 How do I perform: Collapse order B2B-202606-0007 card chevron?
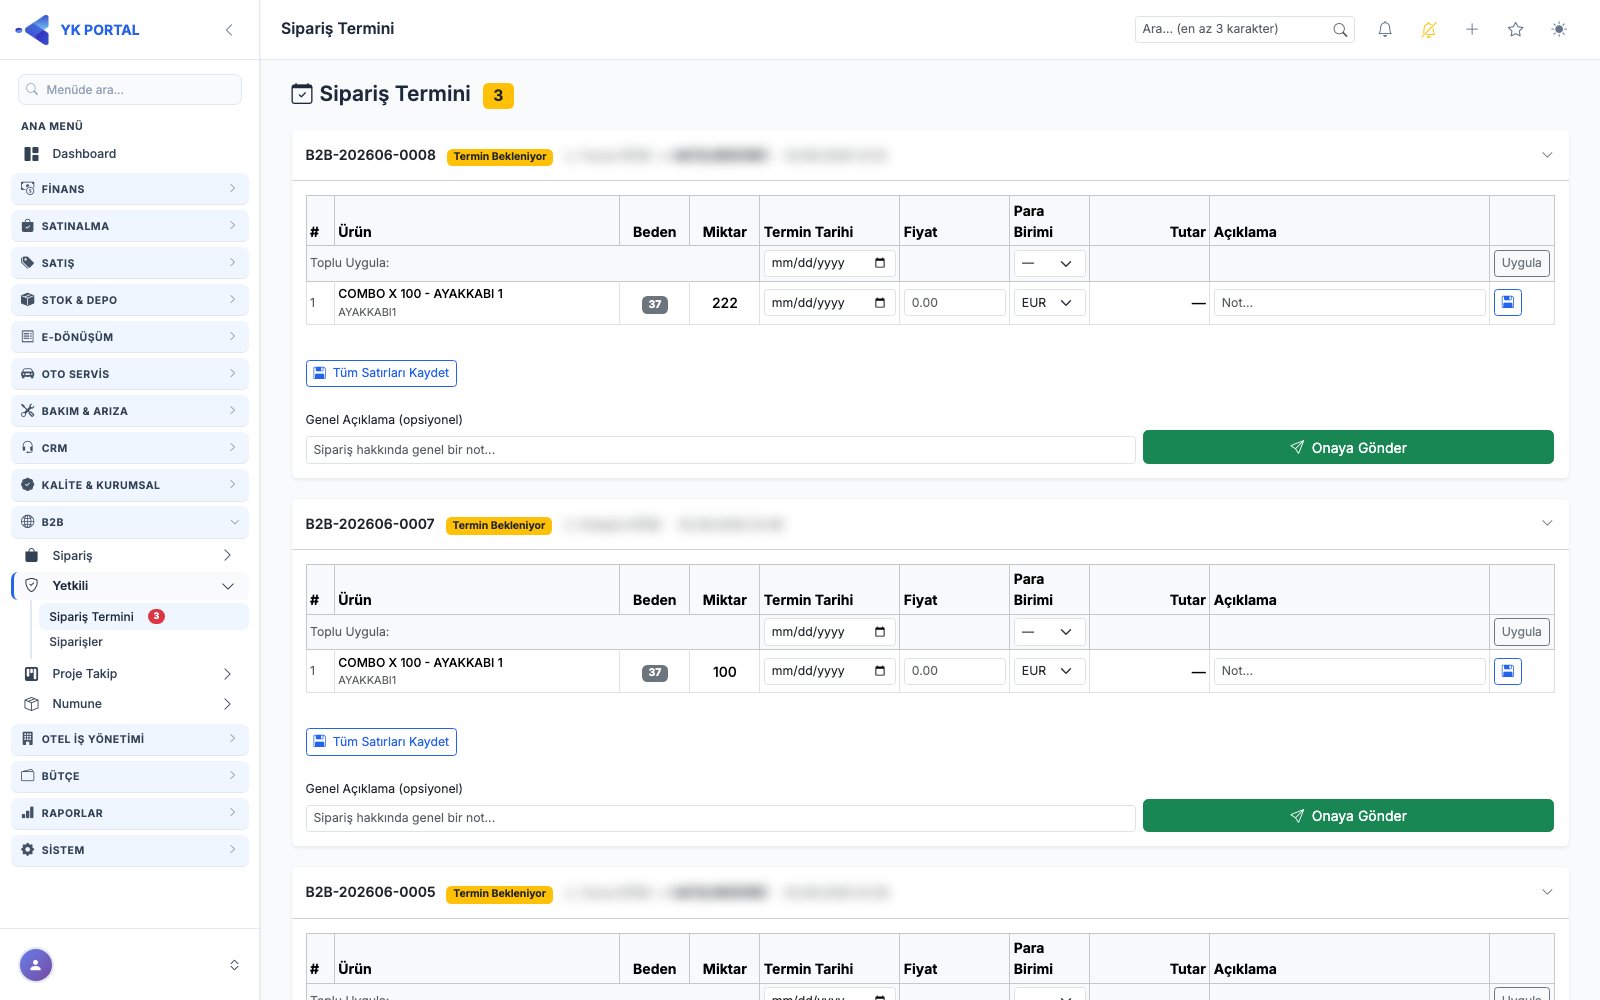click(1547, 523)
